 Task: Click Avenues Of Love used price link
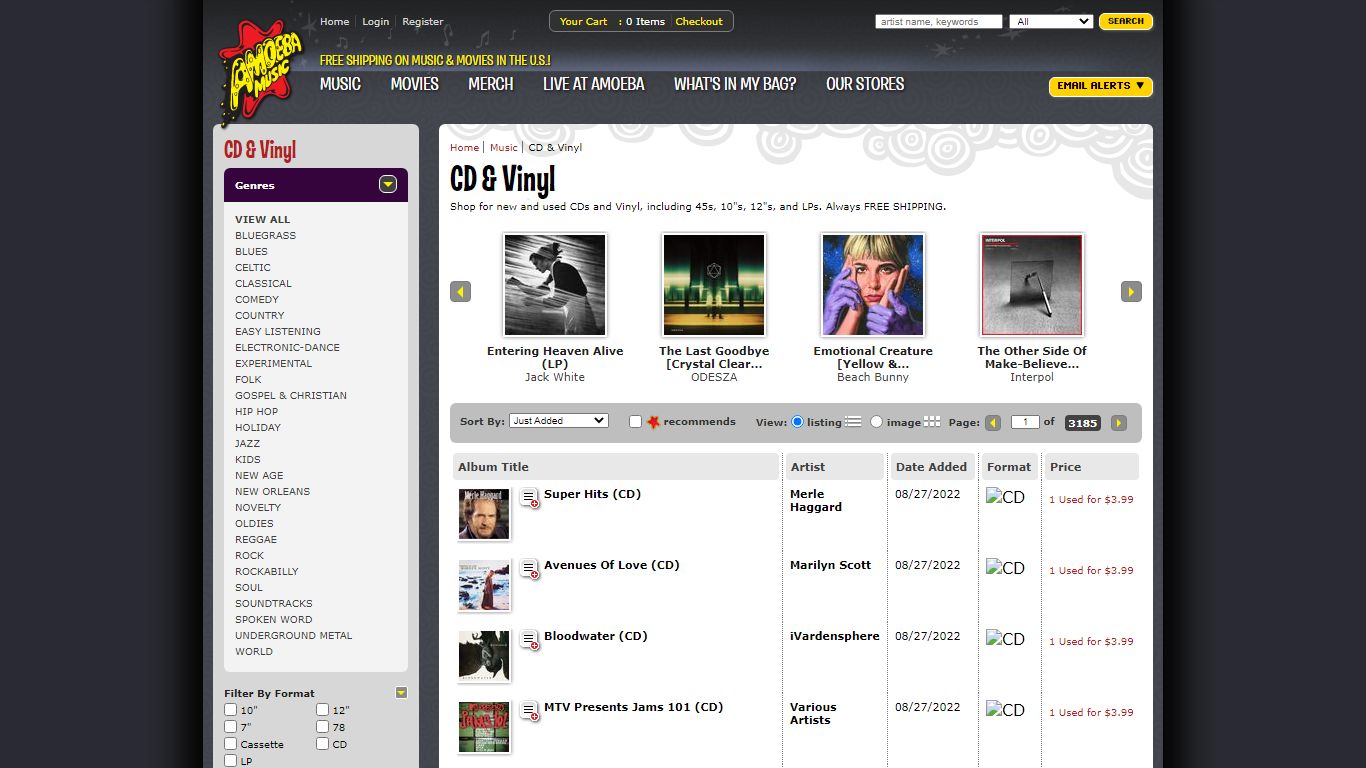[1091, 570]
